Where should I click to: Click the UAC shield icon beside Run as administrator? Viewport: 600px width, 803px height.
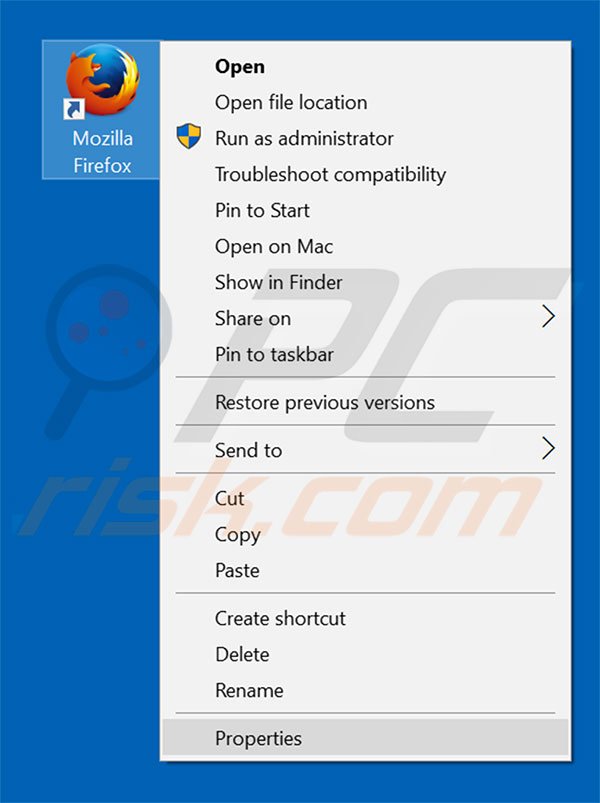tap(188, 136)
